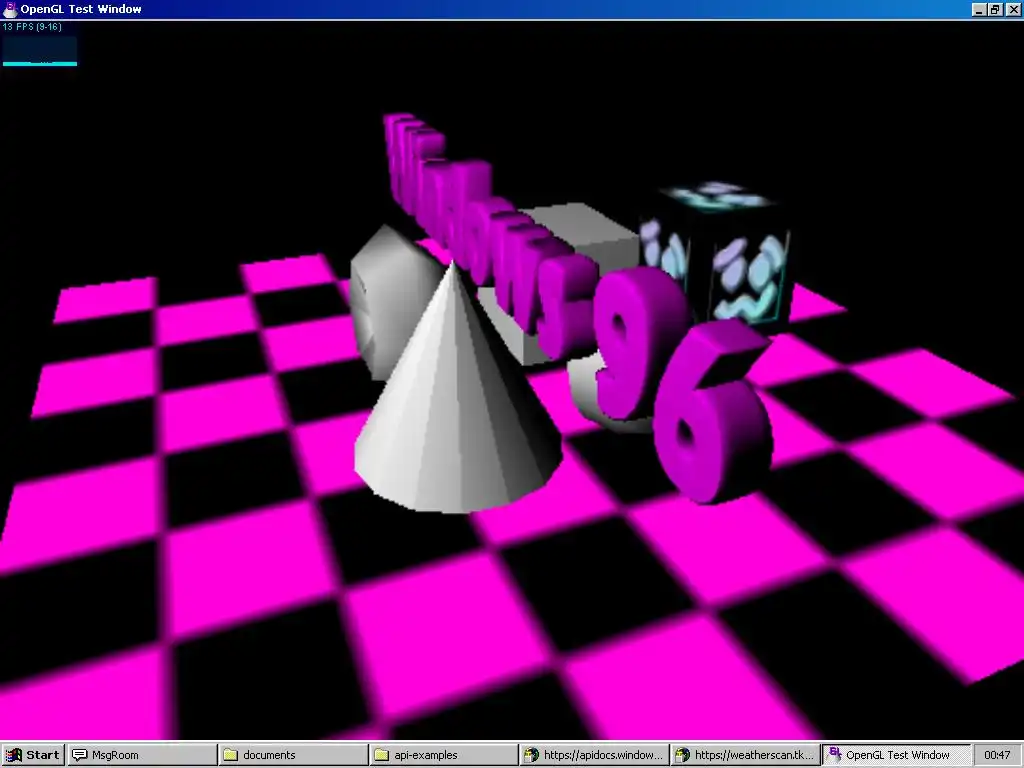
Task: Click the taskbar clock showing 00:47
Action: 997,755
